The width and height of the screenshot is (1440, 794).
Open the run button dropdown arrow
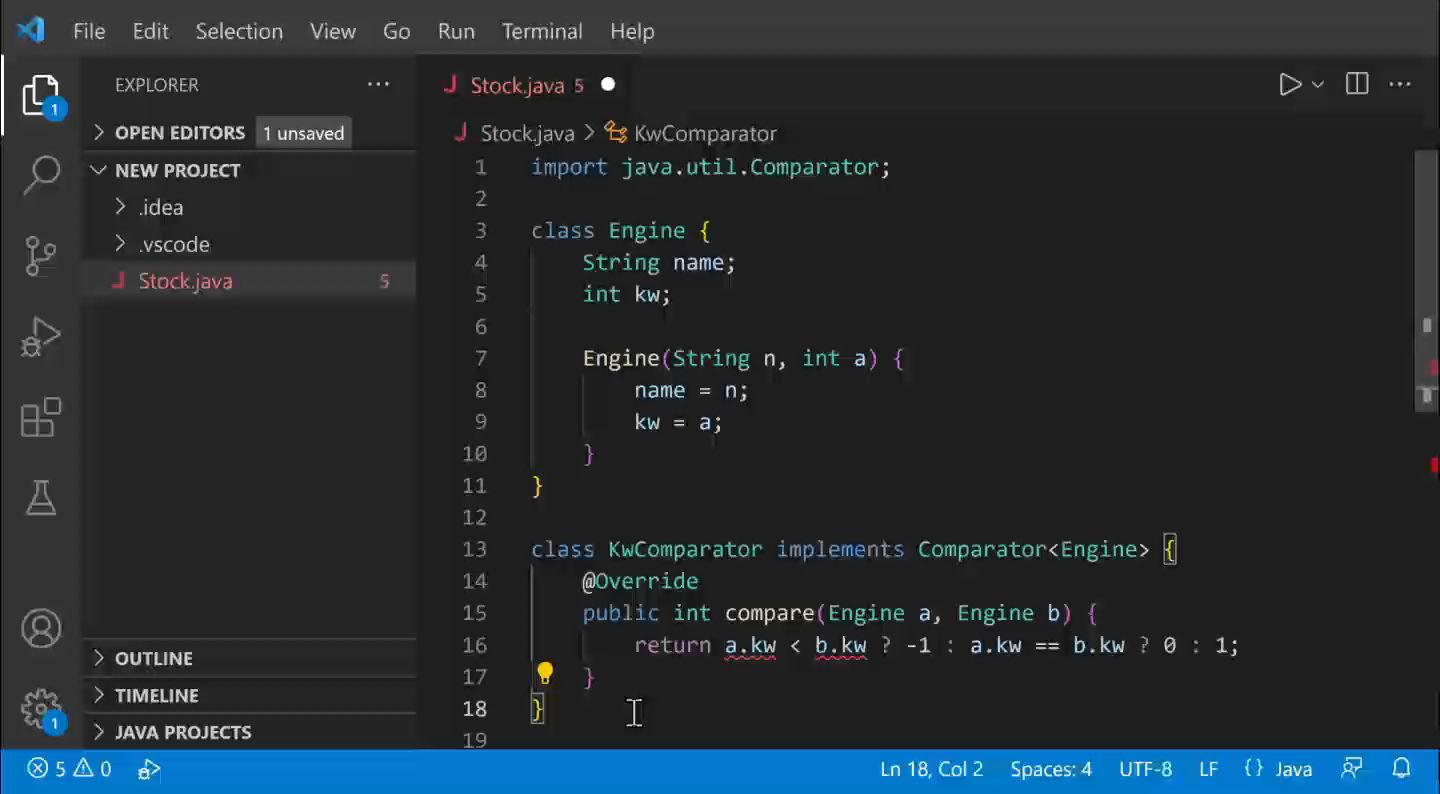click(1318, 85)
